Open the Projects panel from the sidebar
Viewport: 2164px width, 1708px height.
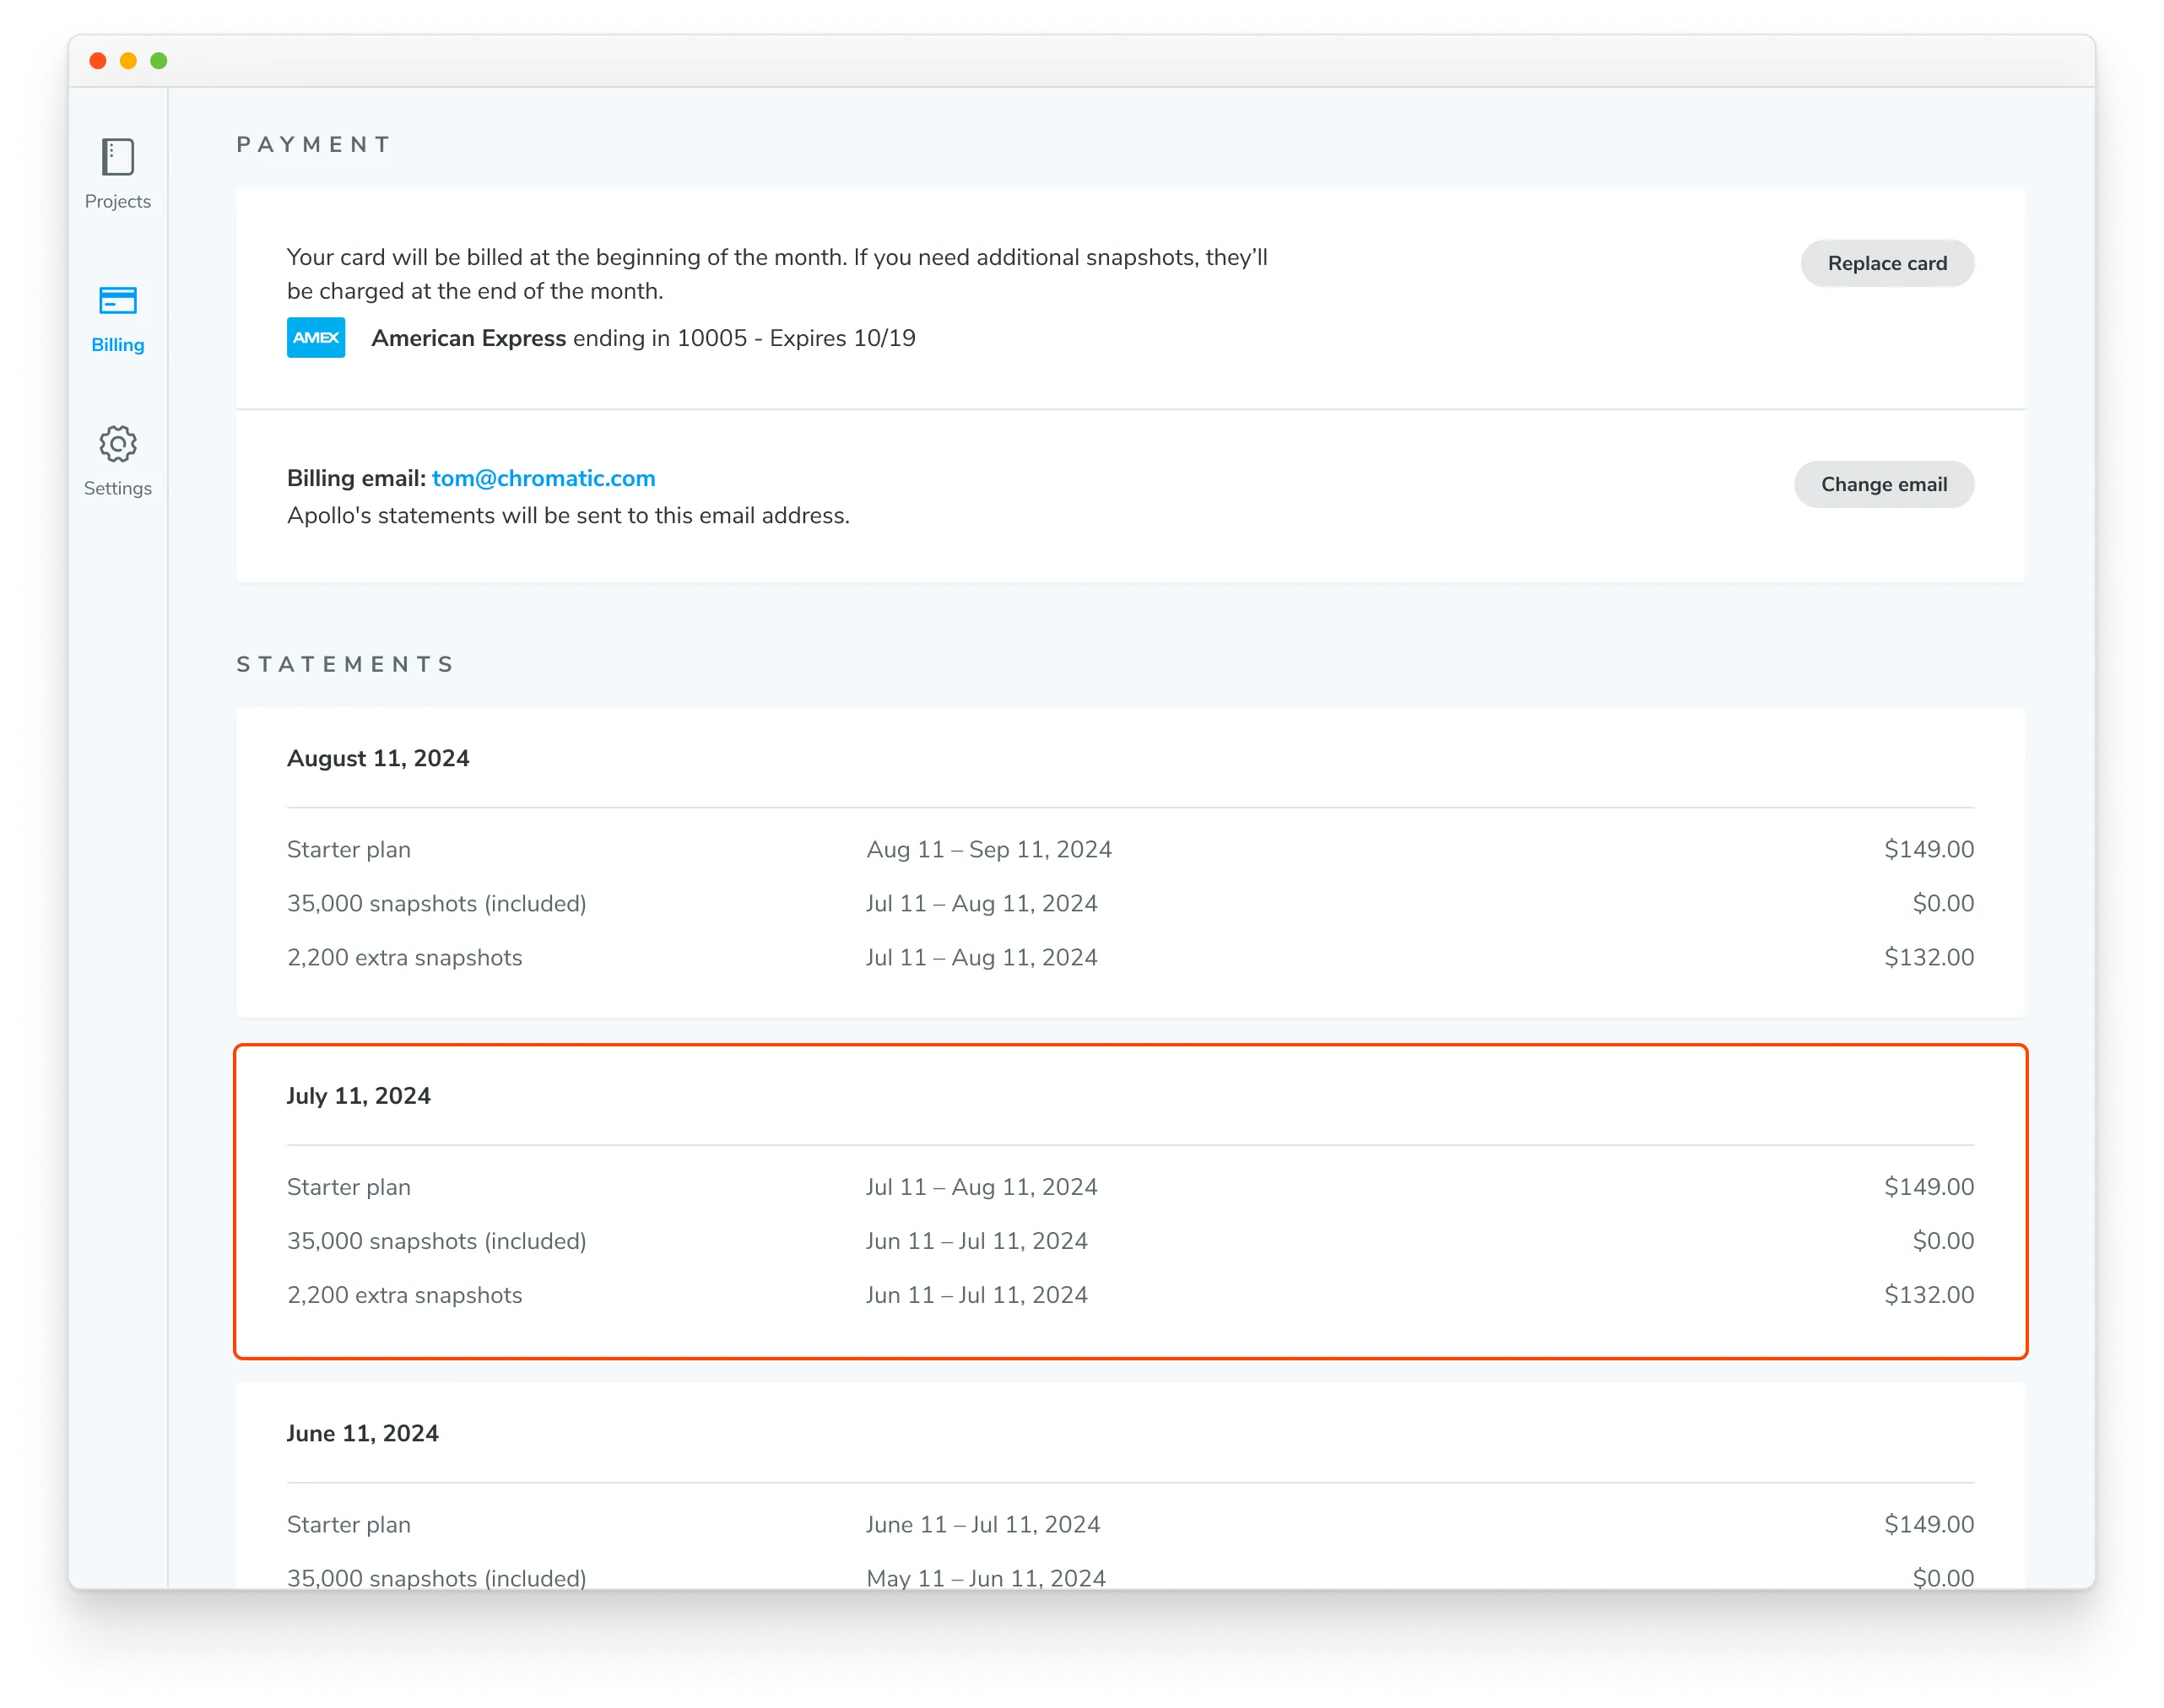pyautogui.click(x=118, y=175)
